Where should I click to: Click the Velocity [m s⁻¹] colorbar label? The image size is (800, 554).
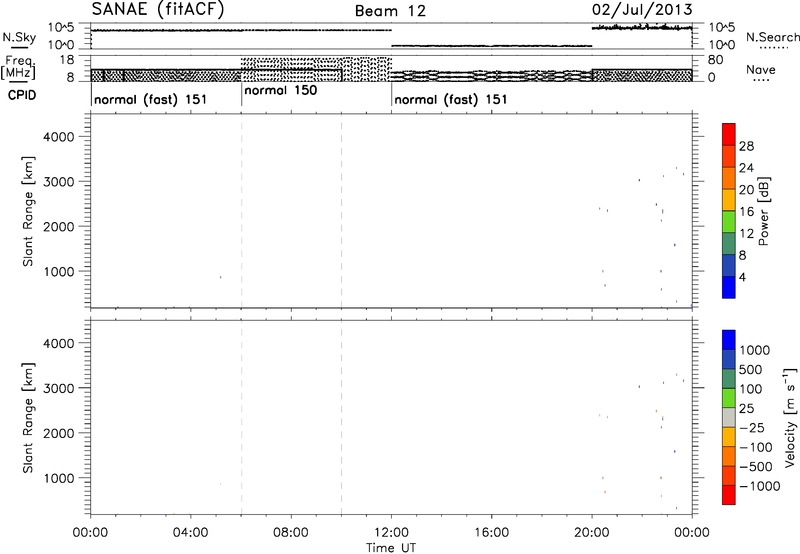click(790, 417)
